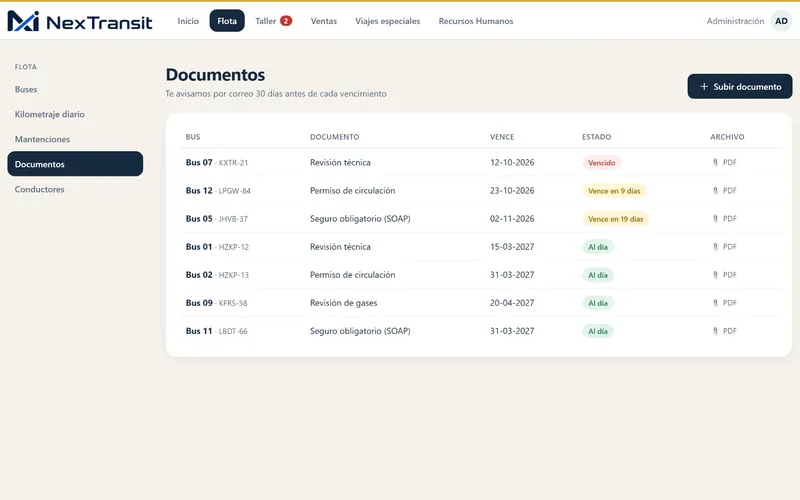The image size is (800, 500).
Task: Switch to the Ventas tab
Action: point(323,21)
